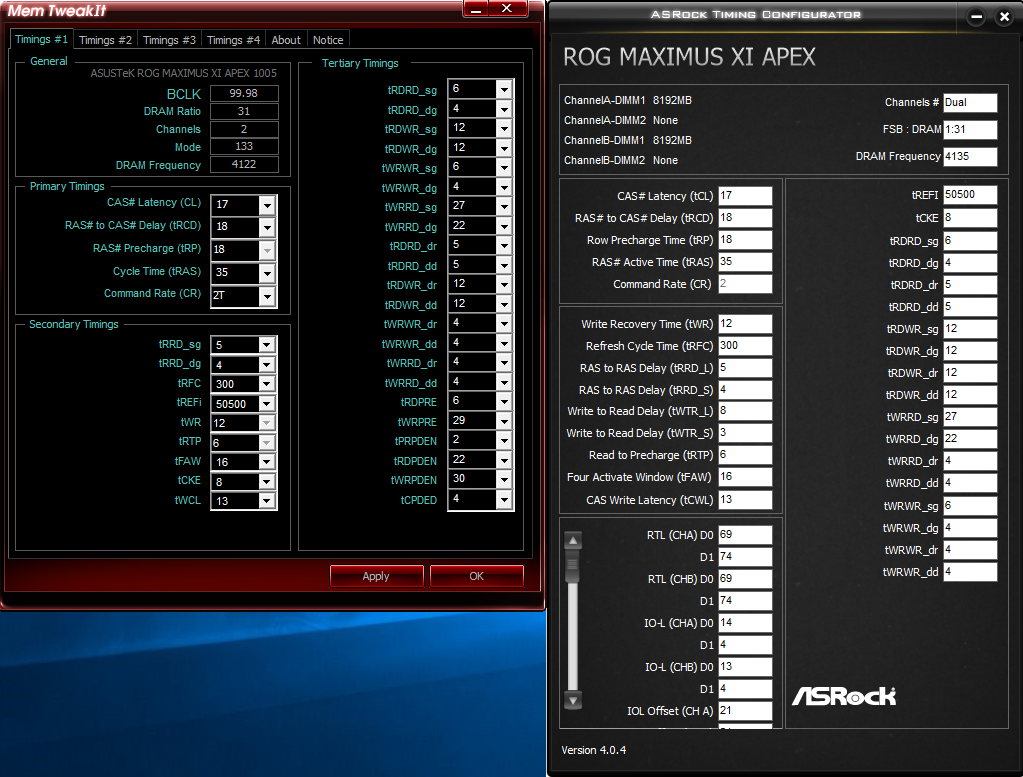Expand the tWRRD_dg dropdown showing 22
1023x777 pixels.
coord(504,226)
